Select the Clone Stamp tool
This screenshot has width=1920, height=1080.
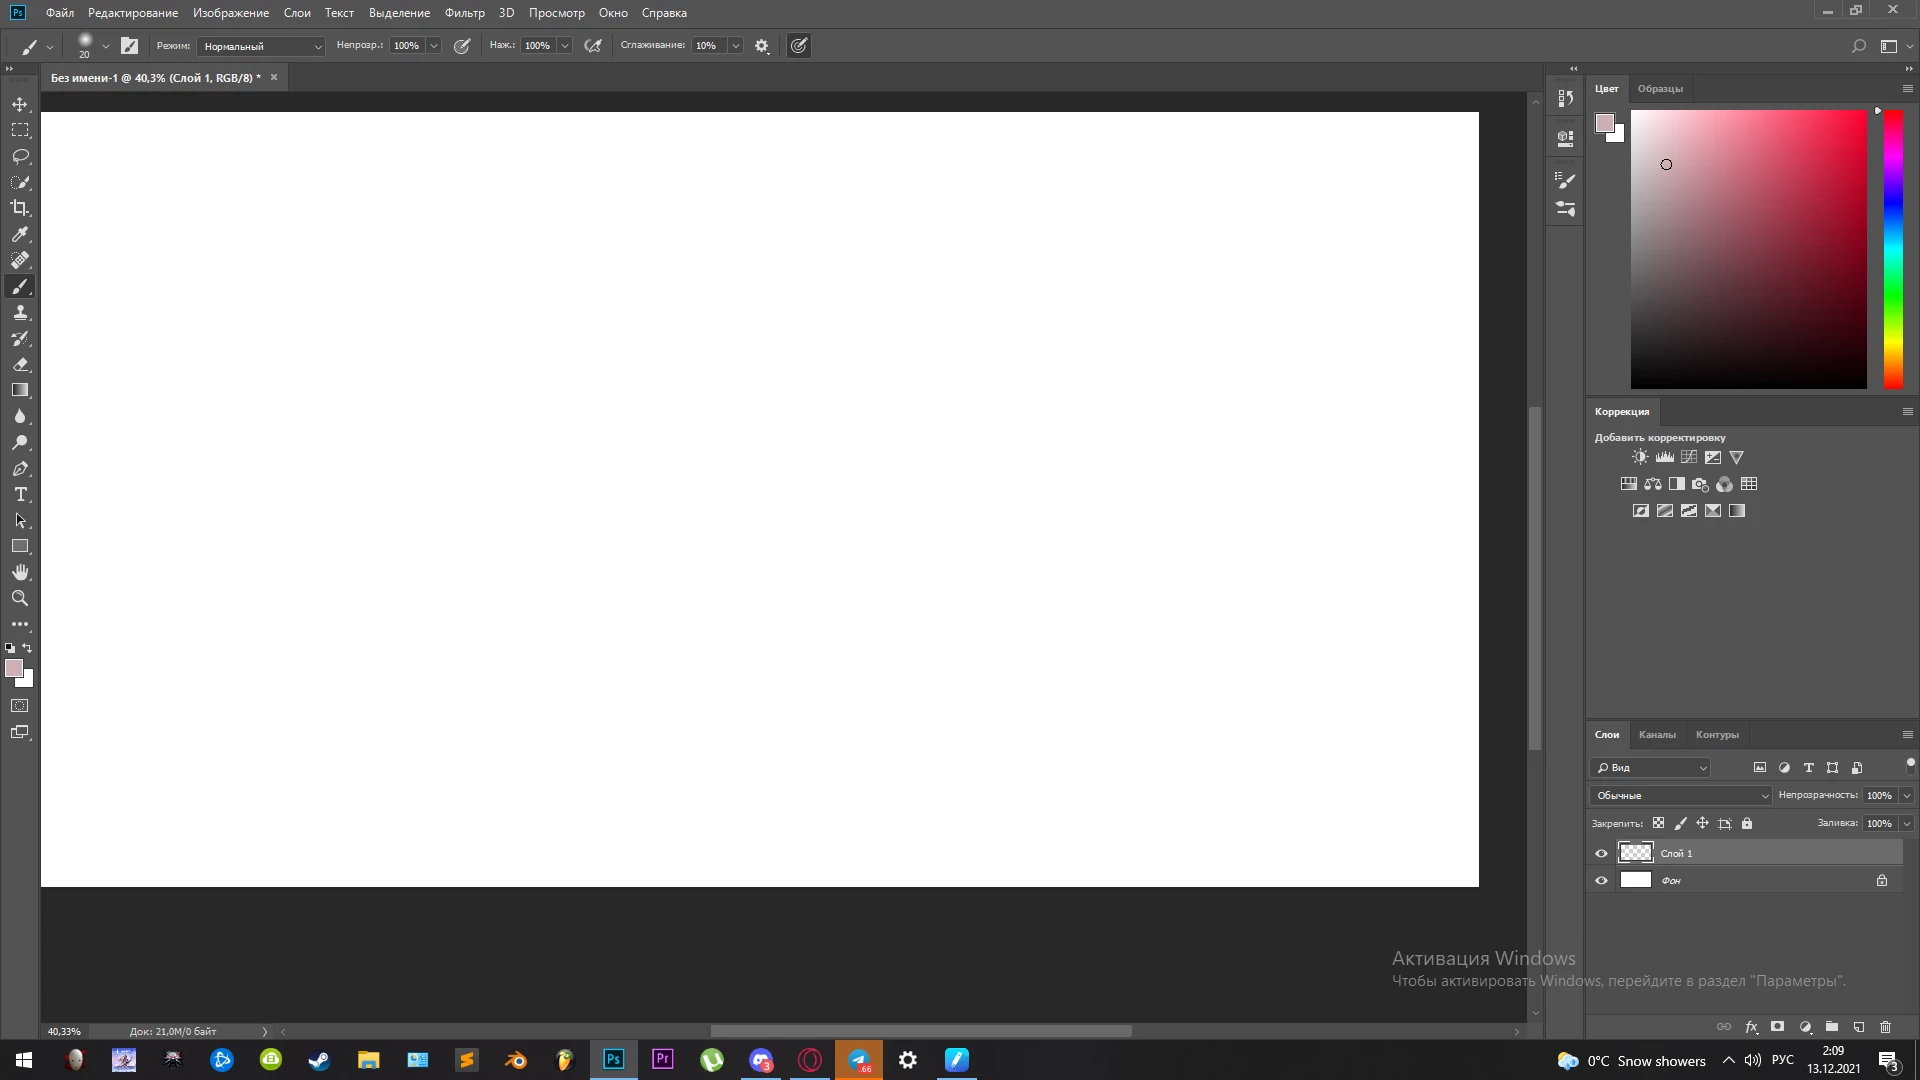tap(20, 313)
